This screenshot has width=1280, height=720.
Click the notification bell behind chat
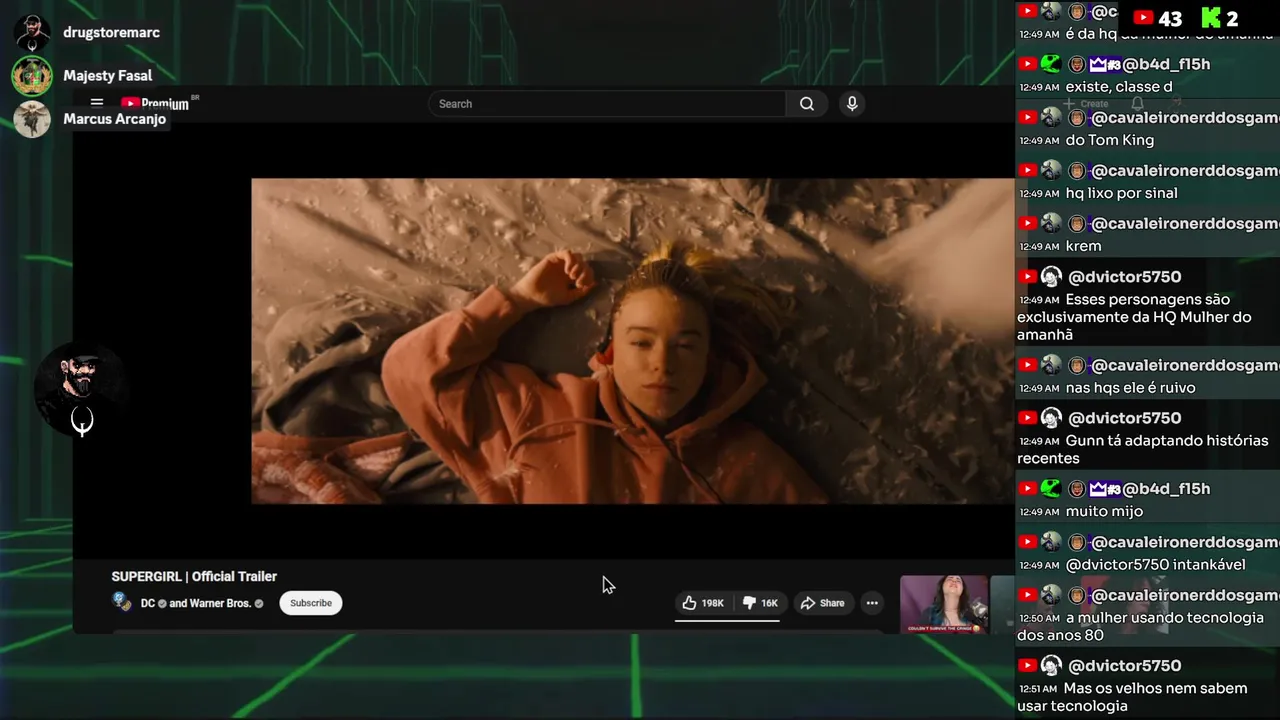point(1137,104)
